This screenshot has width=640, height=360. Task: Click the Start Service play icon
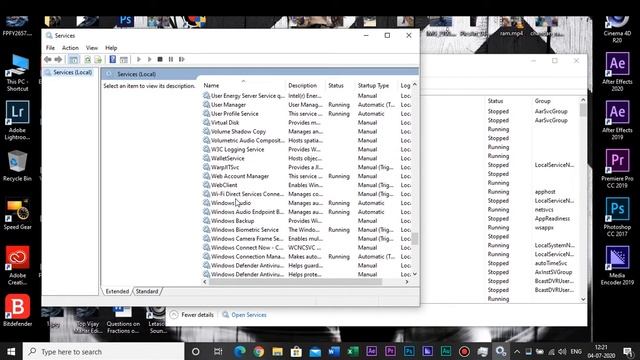tap(139, 60)
